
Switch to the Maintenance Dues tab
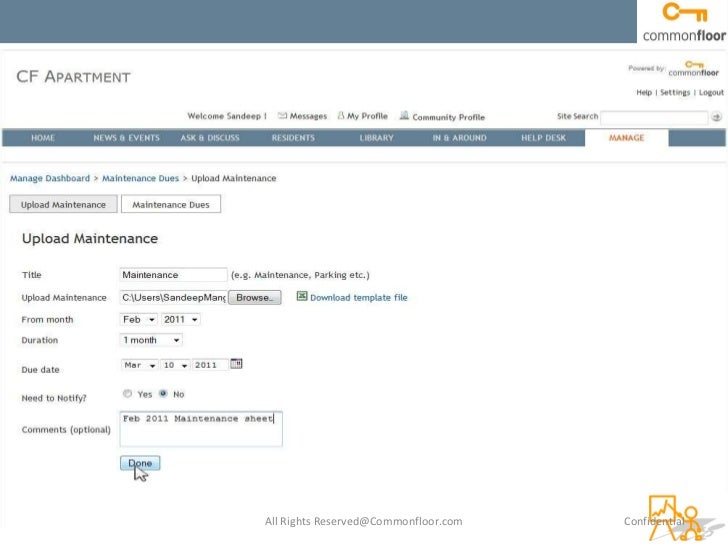(171, 204)
